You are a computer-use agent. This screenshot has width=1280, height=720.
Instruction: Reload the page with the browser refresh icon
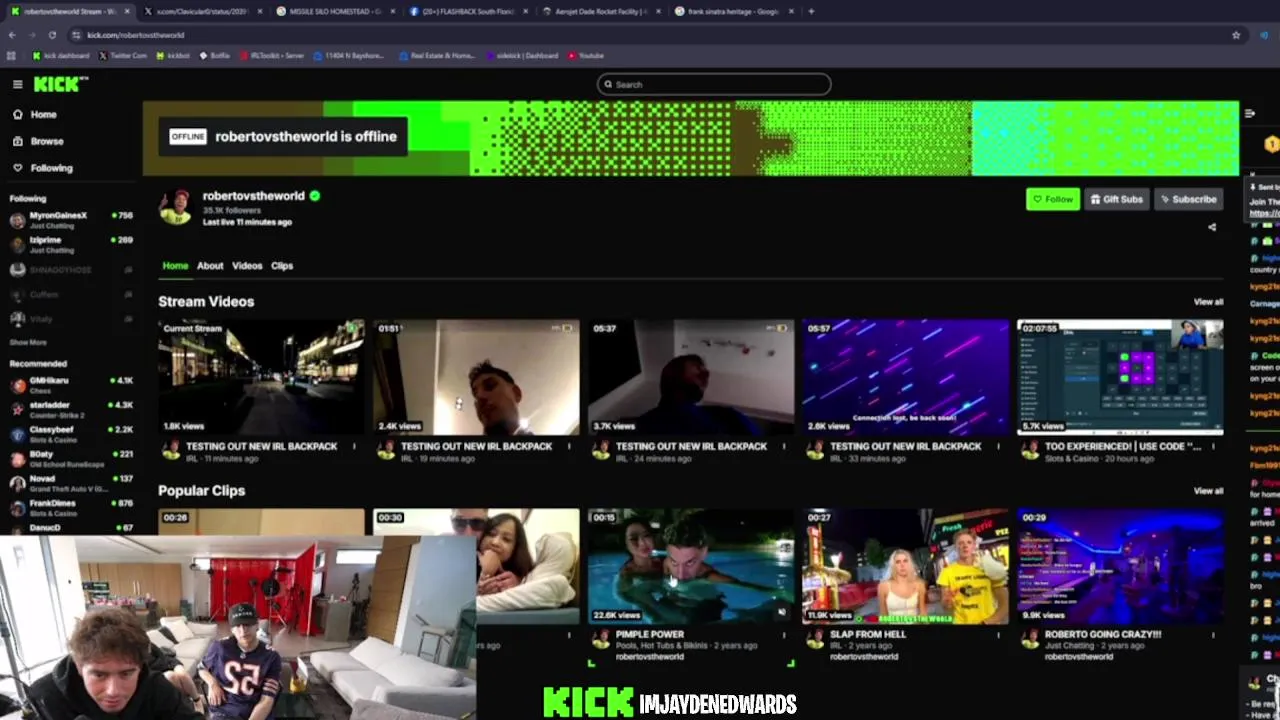(x=52, y=35)
